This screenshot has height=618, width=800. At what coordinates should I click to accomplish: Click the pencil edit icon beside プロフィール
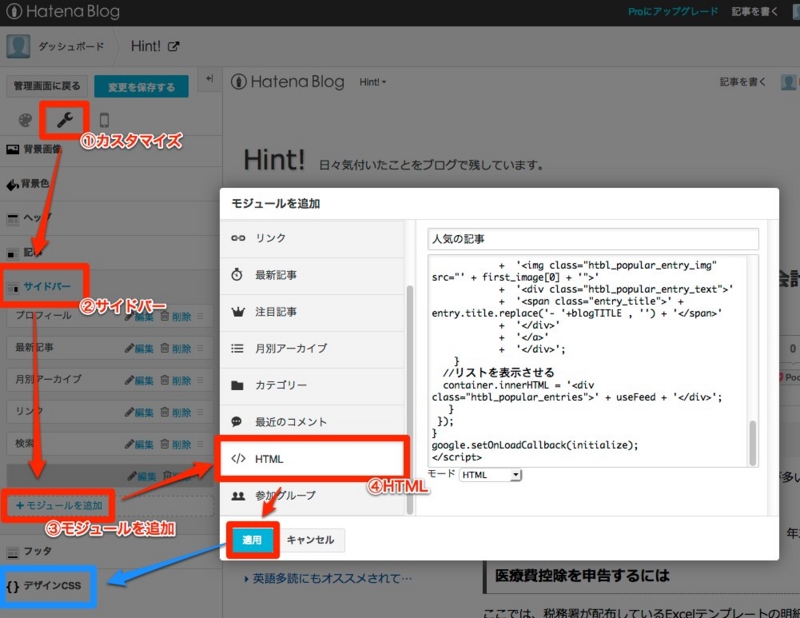(130, 319)
